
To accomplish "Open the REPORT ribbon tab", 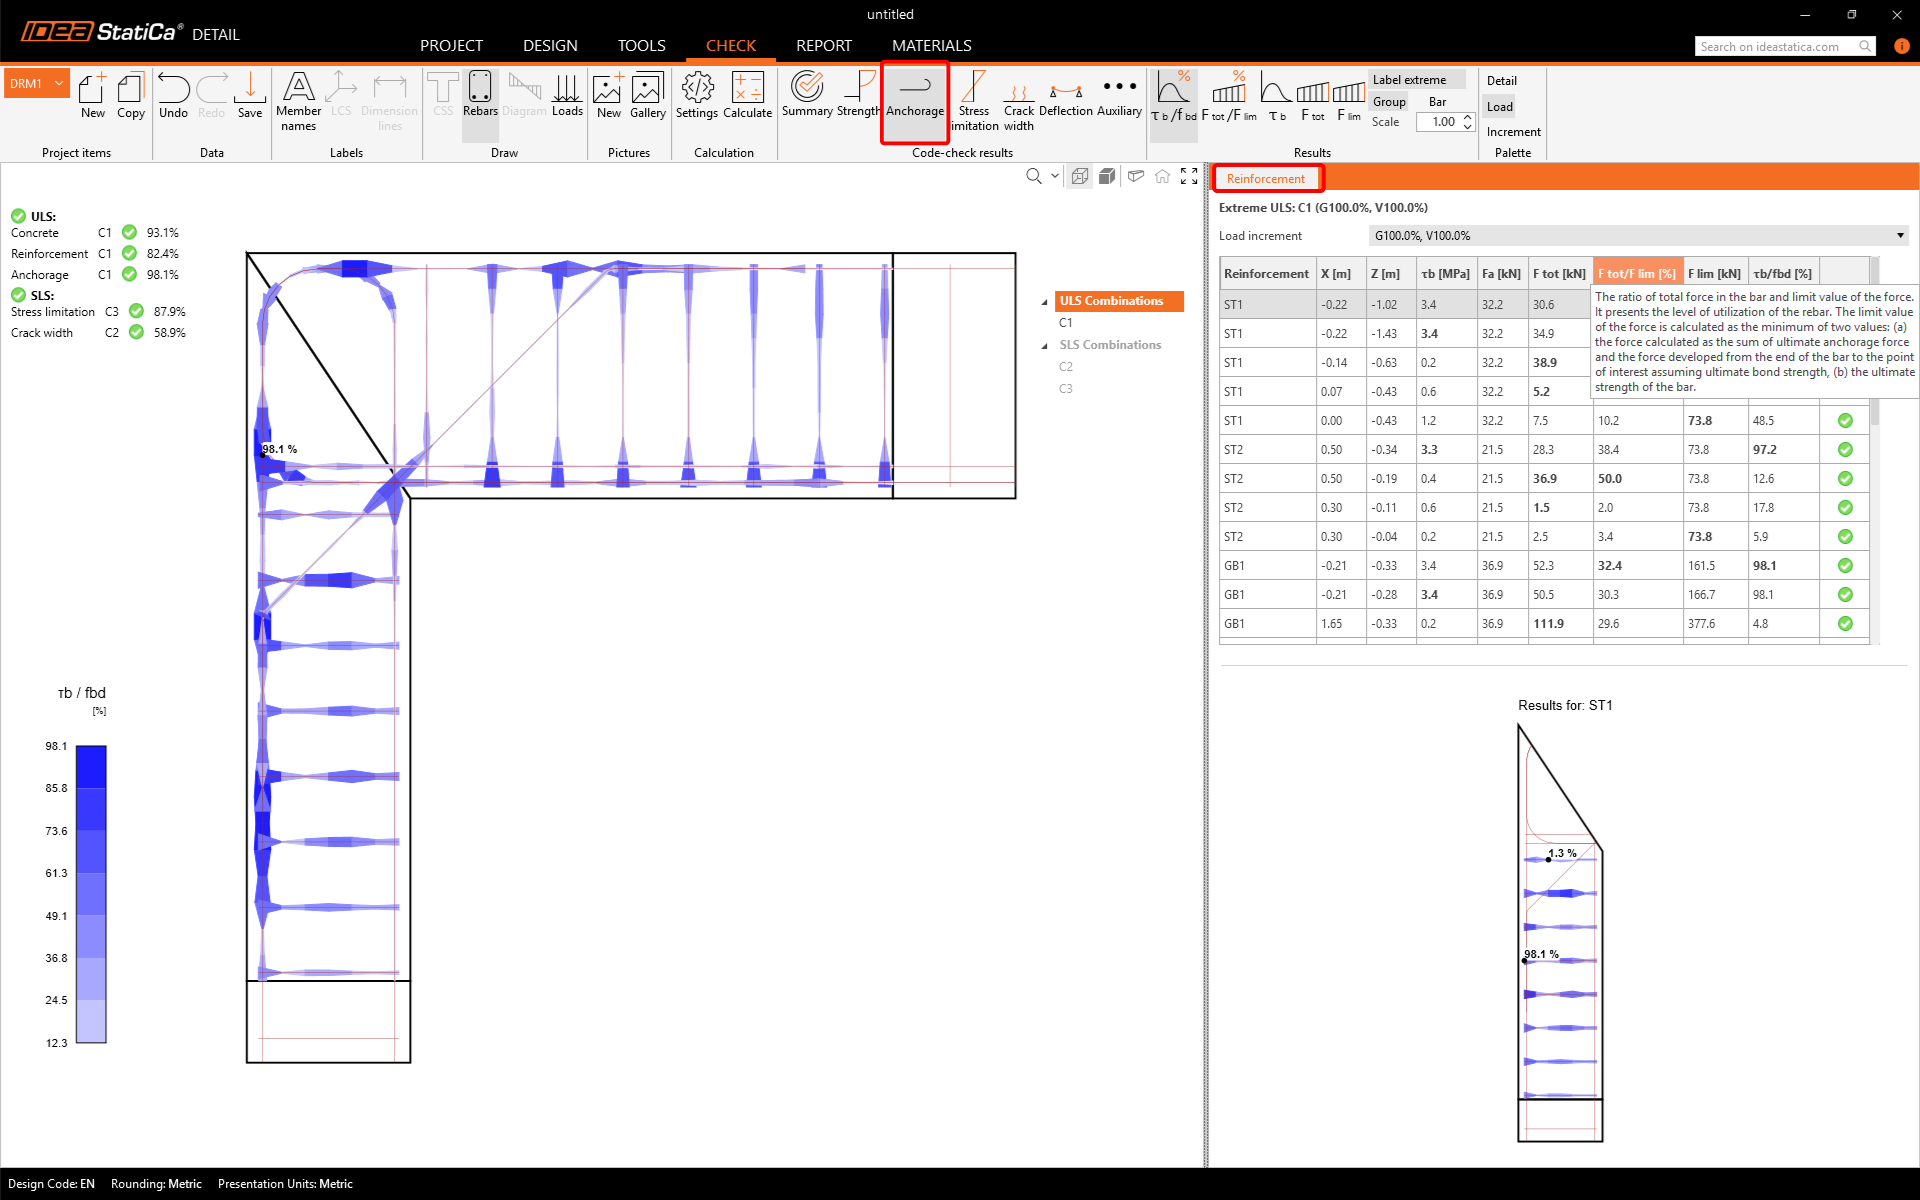I will pos(823,46).
